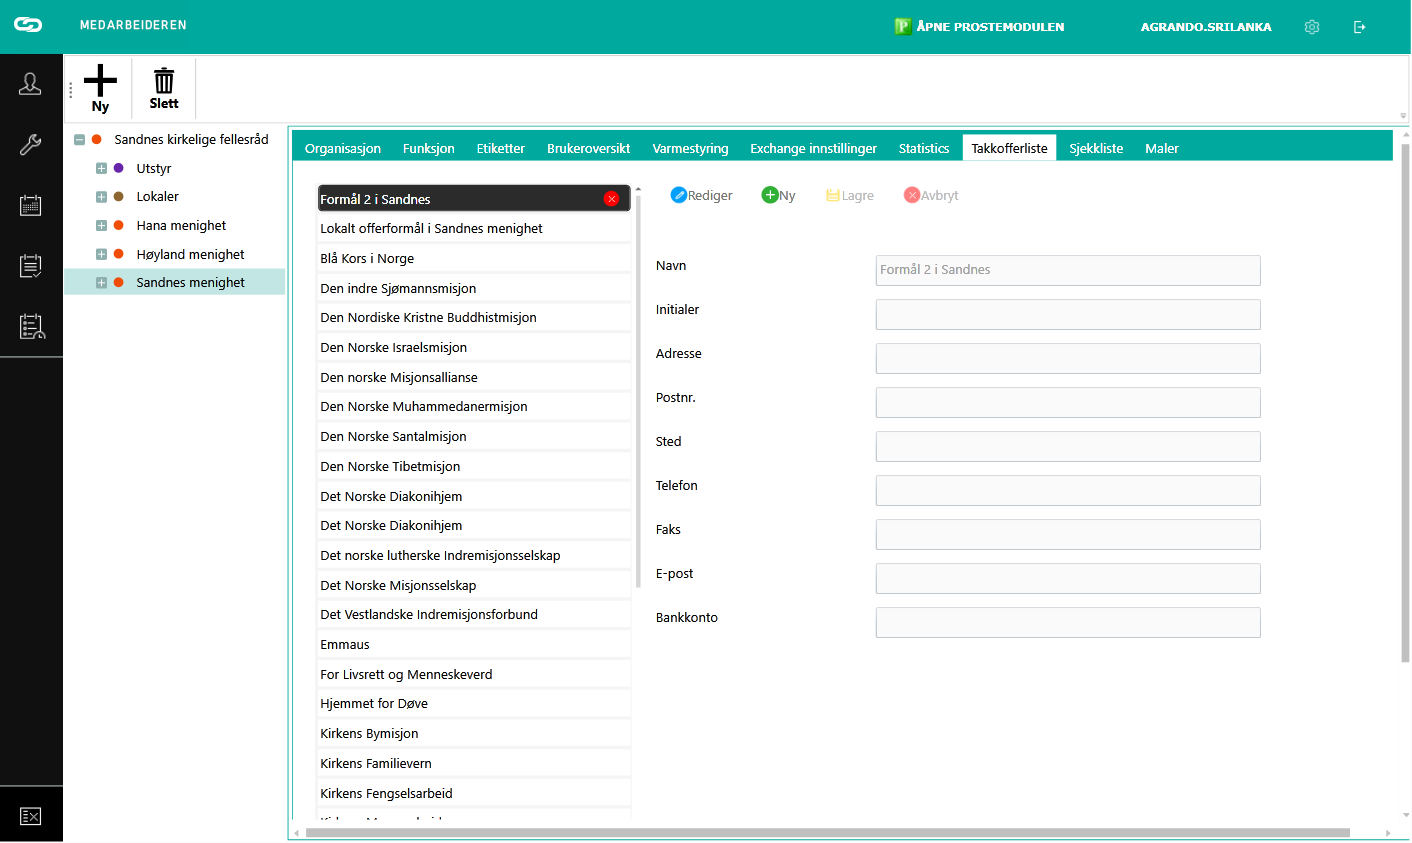Click the green P Prostemodulen icon
The height and width of the screenshot is (843, 1412).
pyautogui.click(x=903, y=27)
